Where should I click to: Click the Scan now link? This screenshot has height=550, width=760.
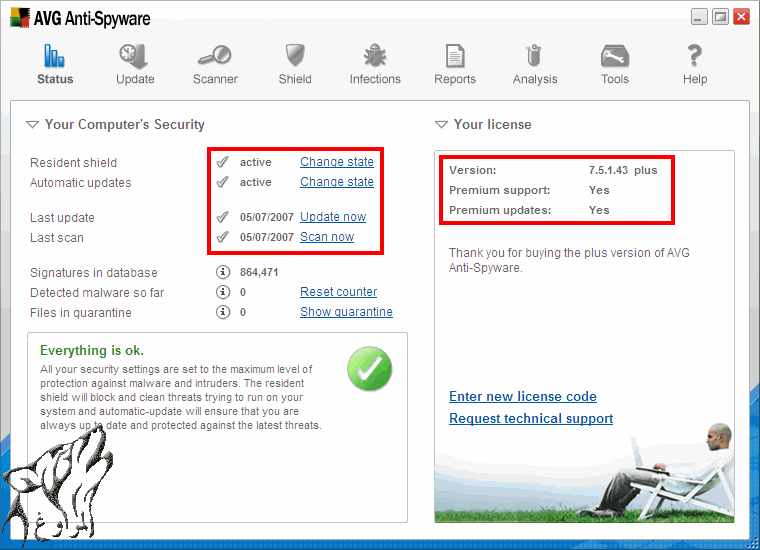(327, 237)
